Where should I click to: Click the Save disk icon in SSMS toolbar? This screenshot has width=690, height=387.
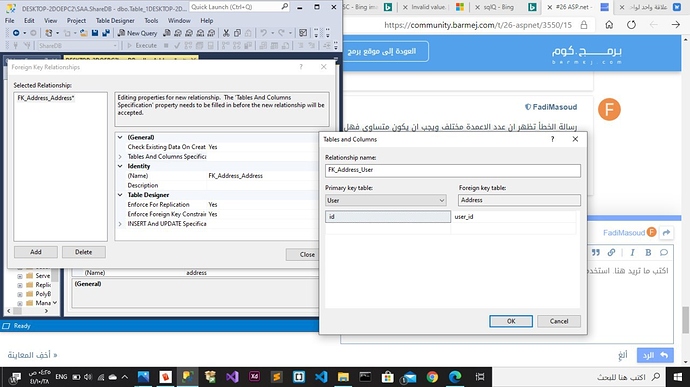click(x=95, y=33)
